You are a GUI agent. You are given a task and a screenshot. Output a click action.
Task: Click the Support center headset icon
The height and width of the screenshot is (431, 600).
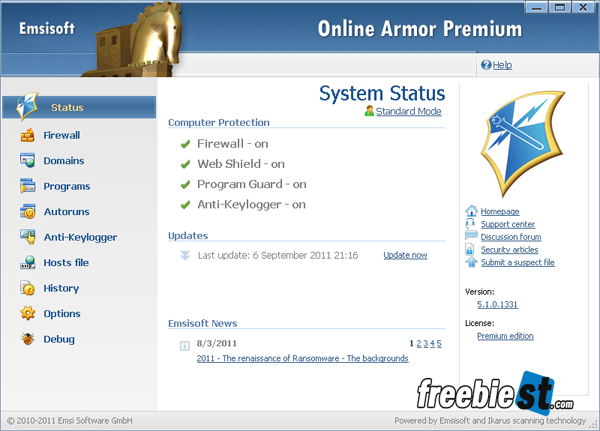471,224
